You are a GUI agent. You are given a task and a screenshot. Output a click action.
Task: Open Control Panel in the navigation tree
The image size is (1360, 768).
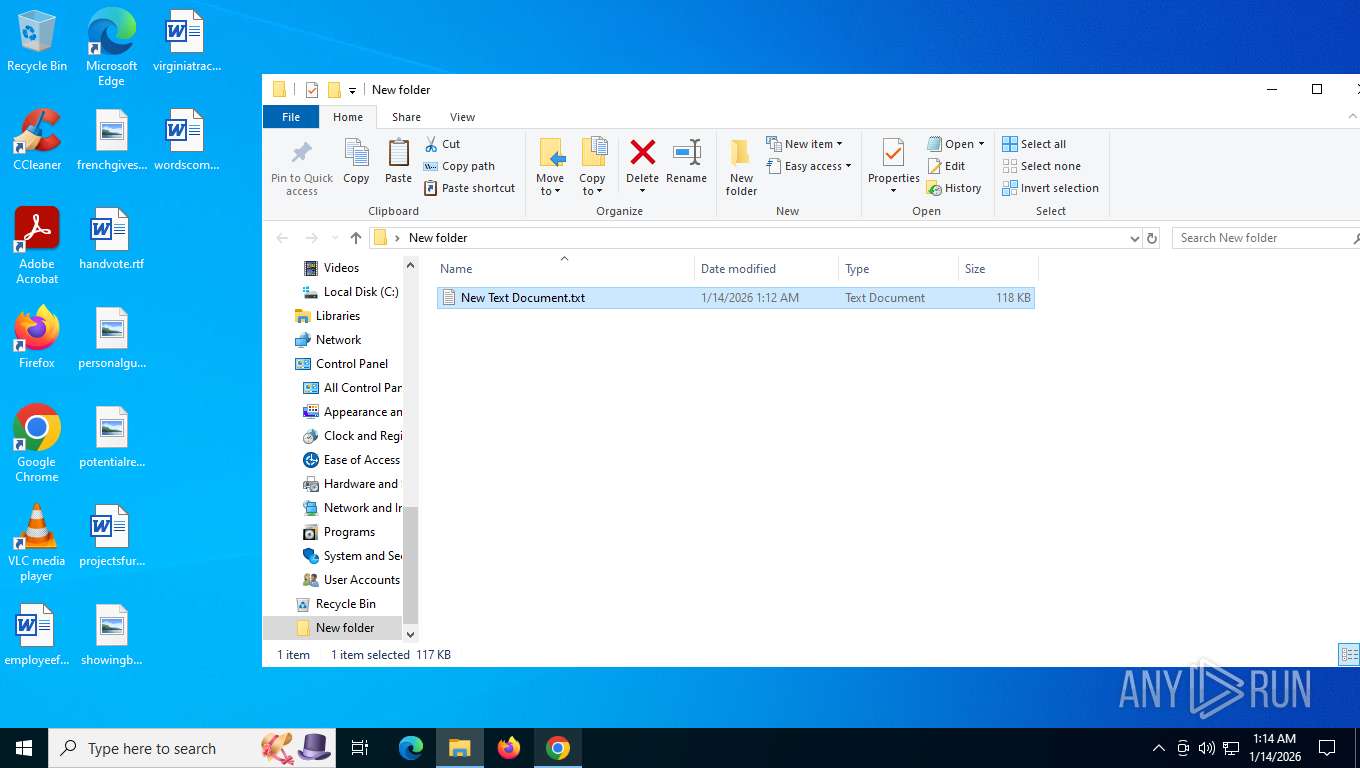click(351, 364)
